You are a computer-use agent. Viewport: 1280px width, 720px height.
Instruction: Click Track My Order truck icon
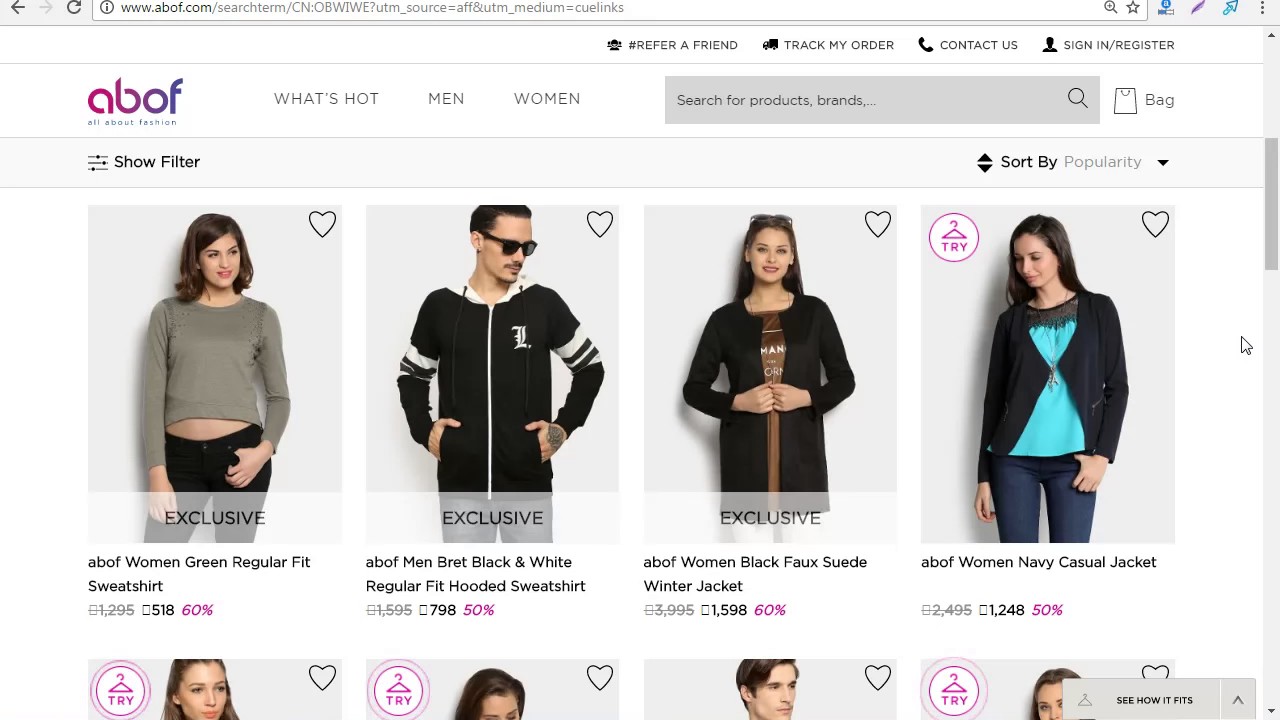pos(770,45)
